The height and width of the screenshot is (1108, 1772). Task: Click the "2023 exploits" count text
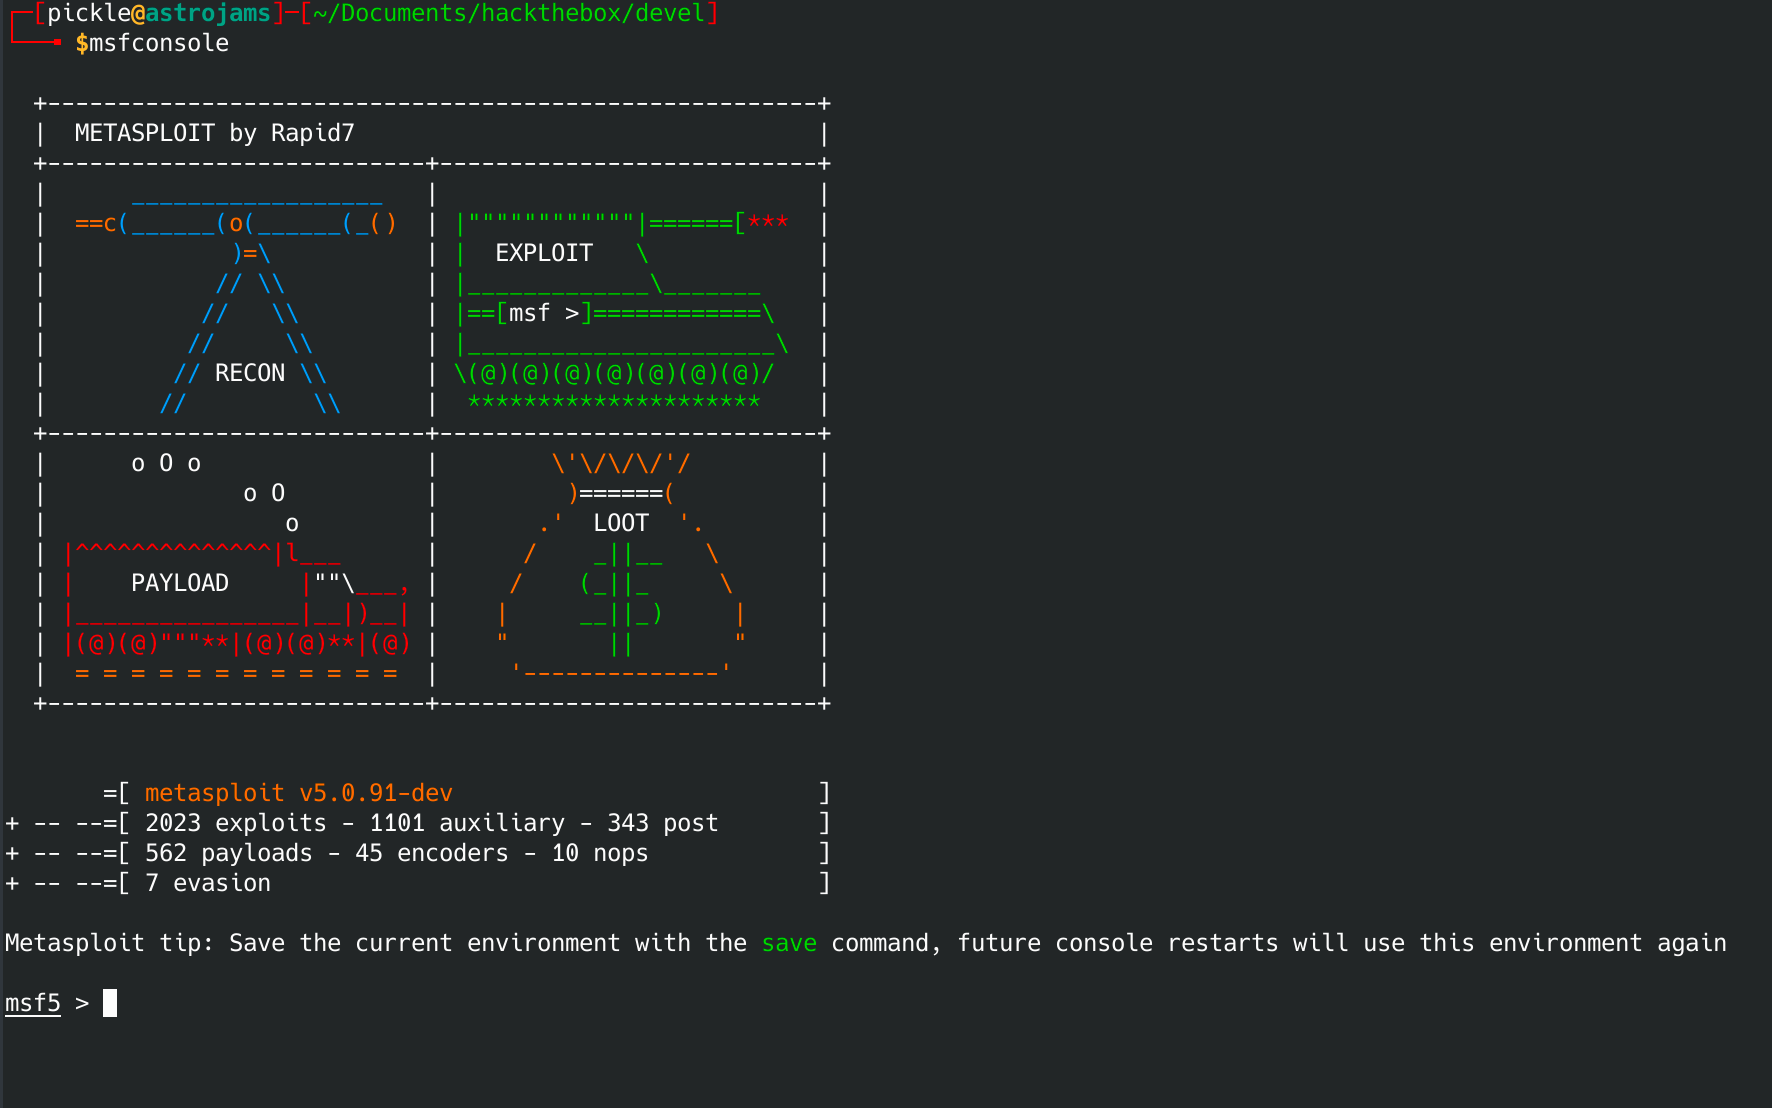235,823
